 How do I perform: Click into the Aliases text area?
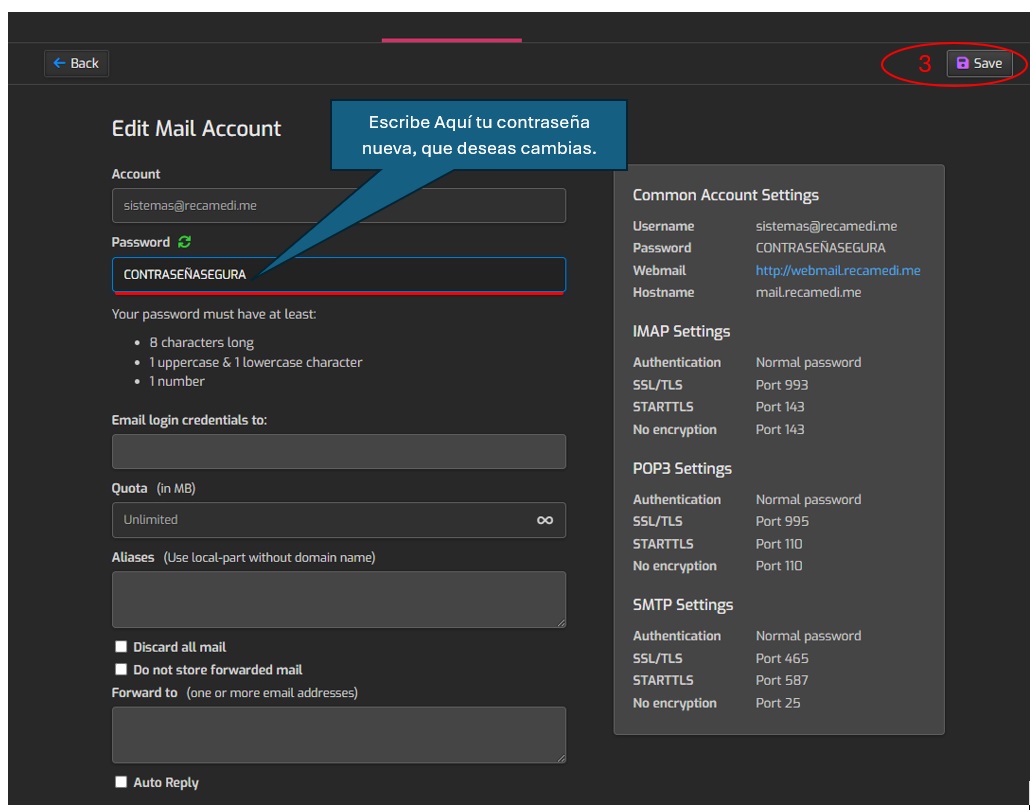coord(339,599)
